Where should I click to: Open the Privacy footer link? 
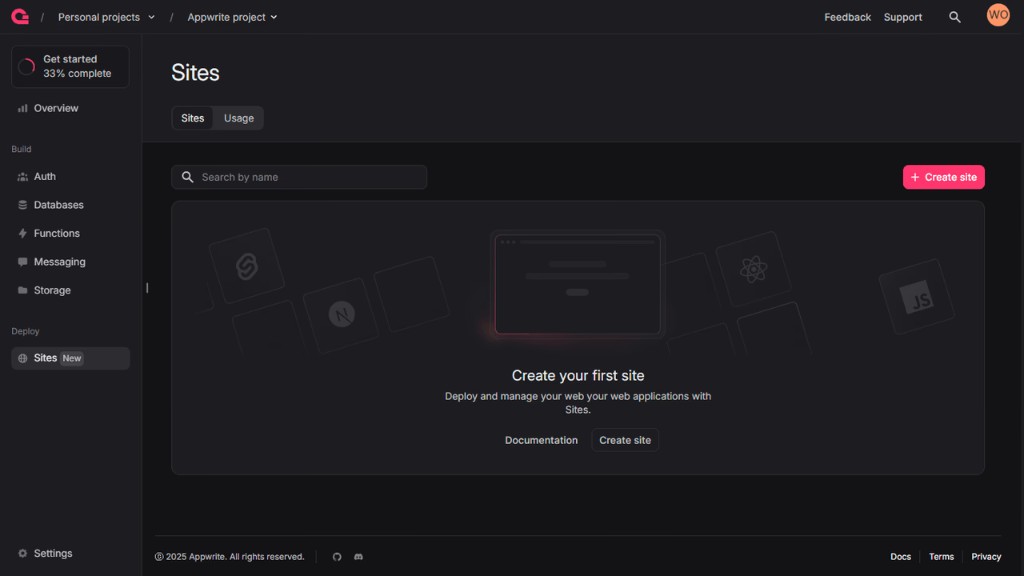pos(985,557)
